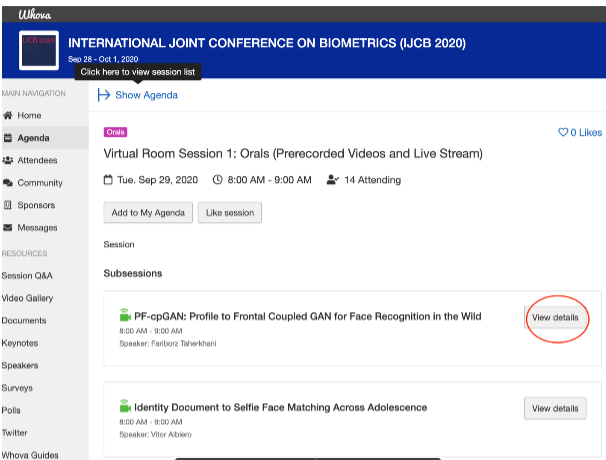The width and height of the screenshot is (606, 460).
Task: Open the Attendees page
Action: 37,160
